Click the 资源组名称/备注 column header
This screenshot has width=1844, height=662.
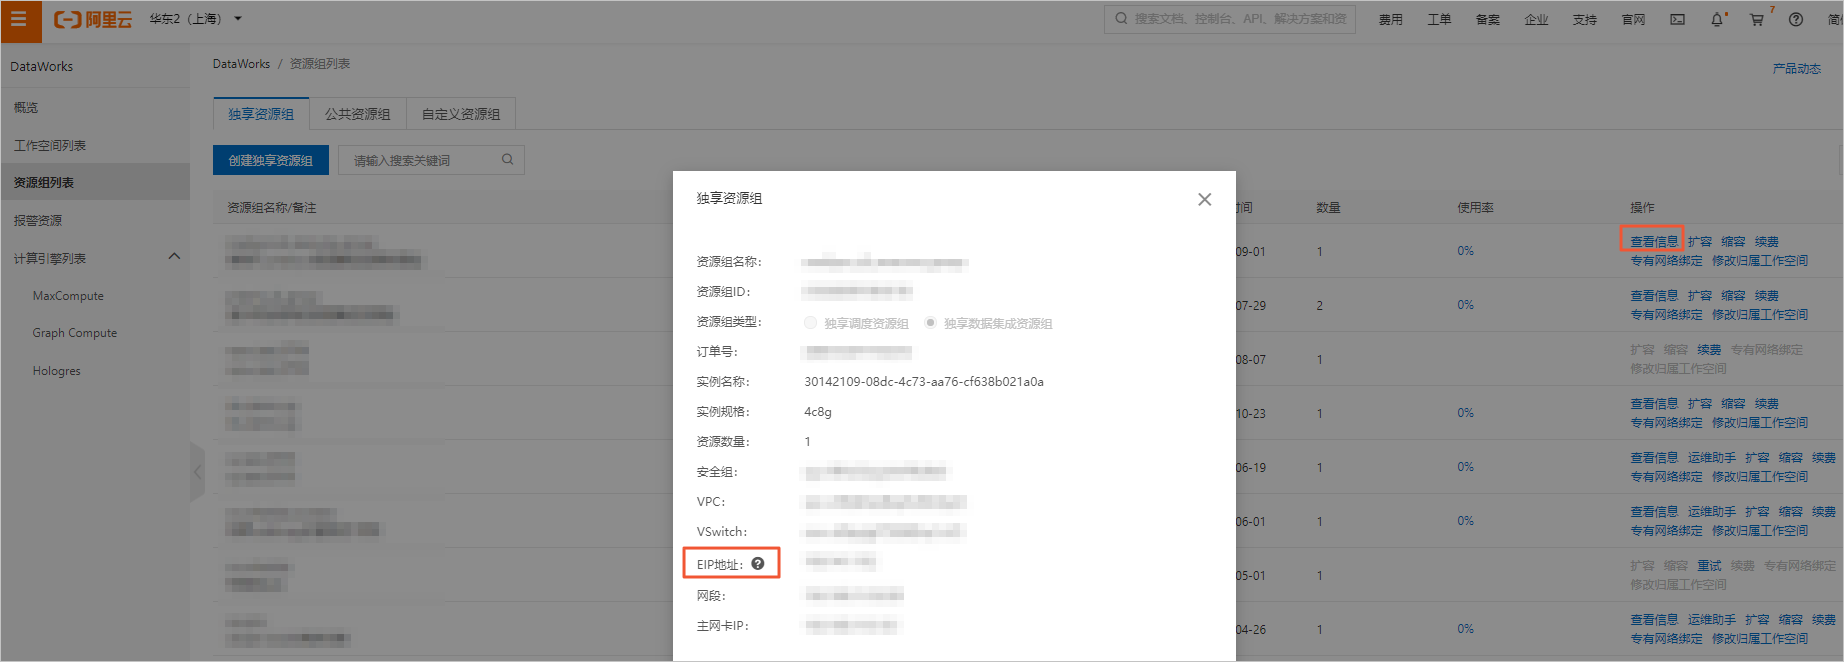click(271, 208)
